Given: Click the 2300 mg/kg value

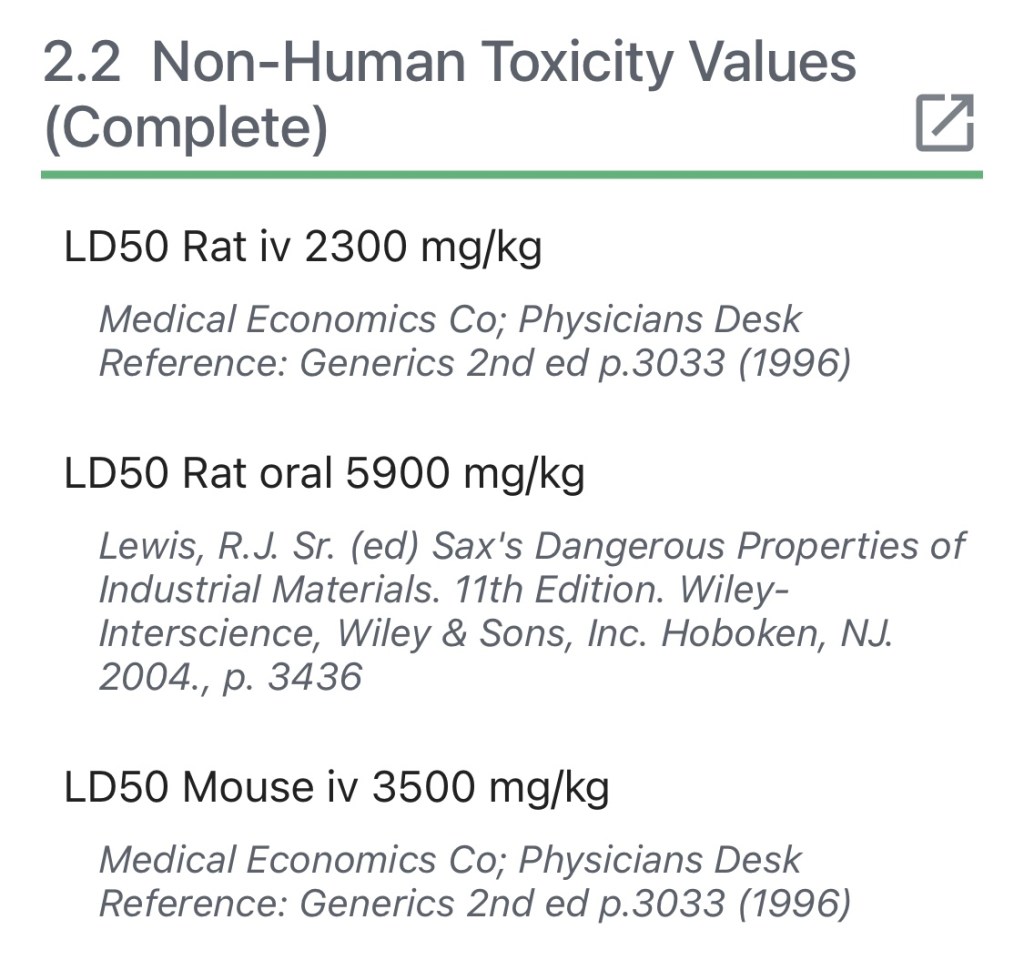Looking at the screenshot, I should click(x=423, y=247).
